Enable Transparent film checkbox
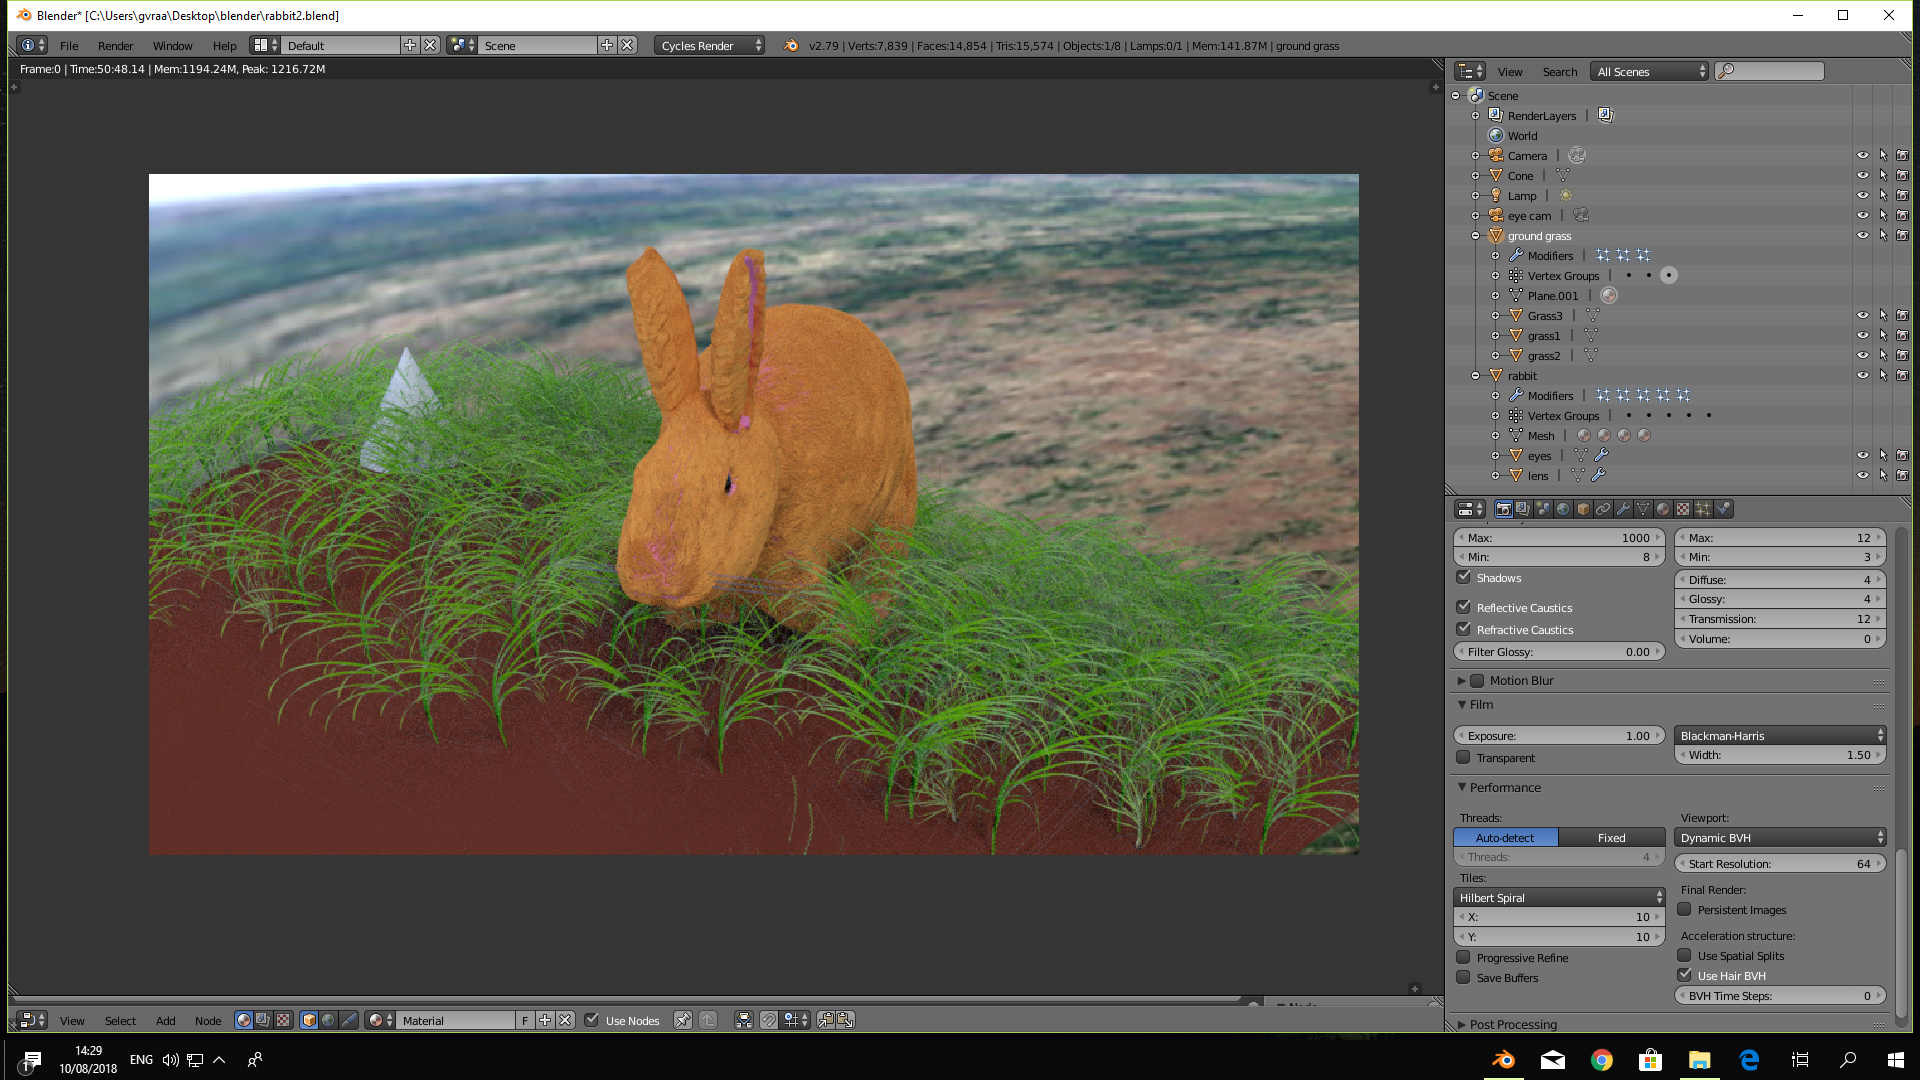This screenshot has height=1080, width=1920. coord(1464,757)
